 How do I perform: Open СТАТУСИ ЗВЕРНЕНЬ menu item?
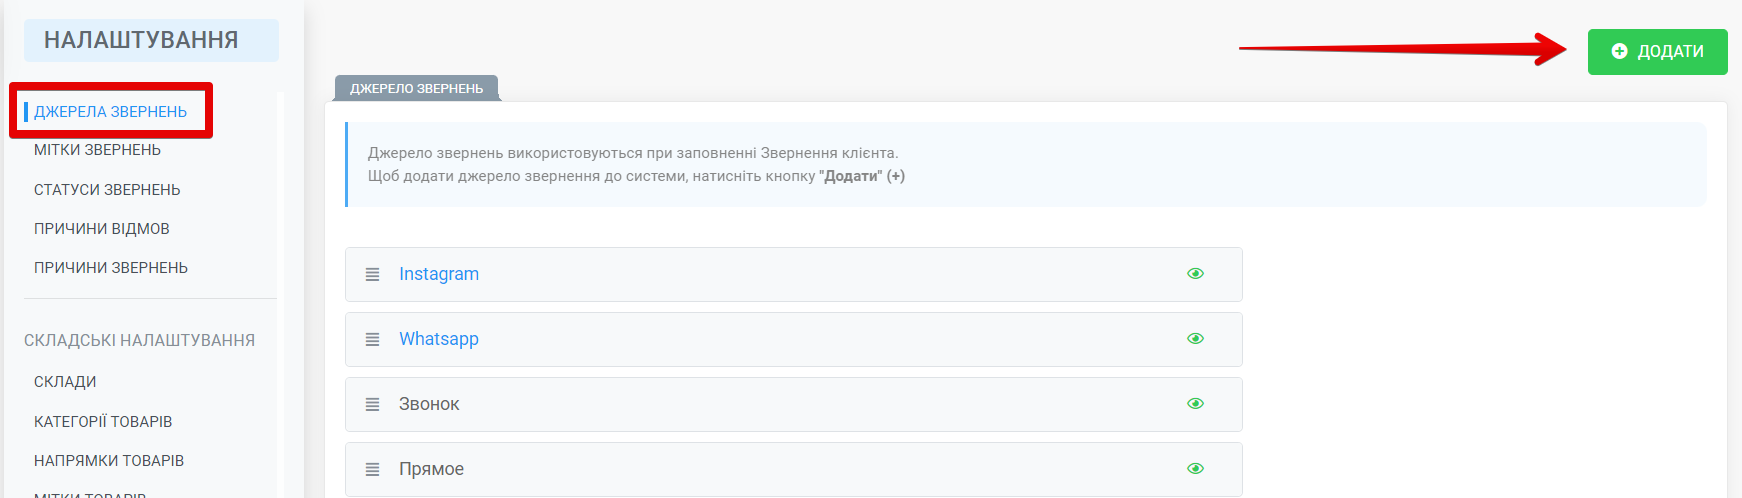[107, 190]
